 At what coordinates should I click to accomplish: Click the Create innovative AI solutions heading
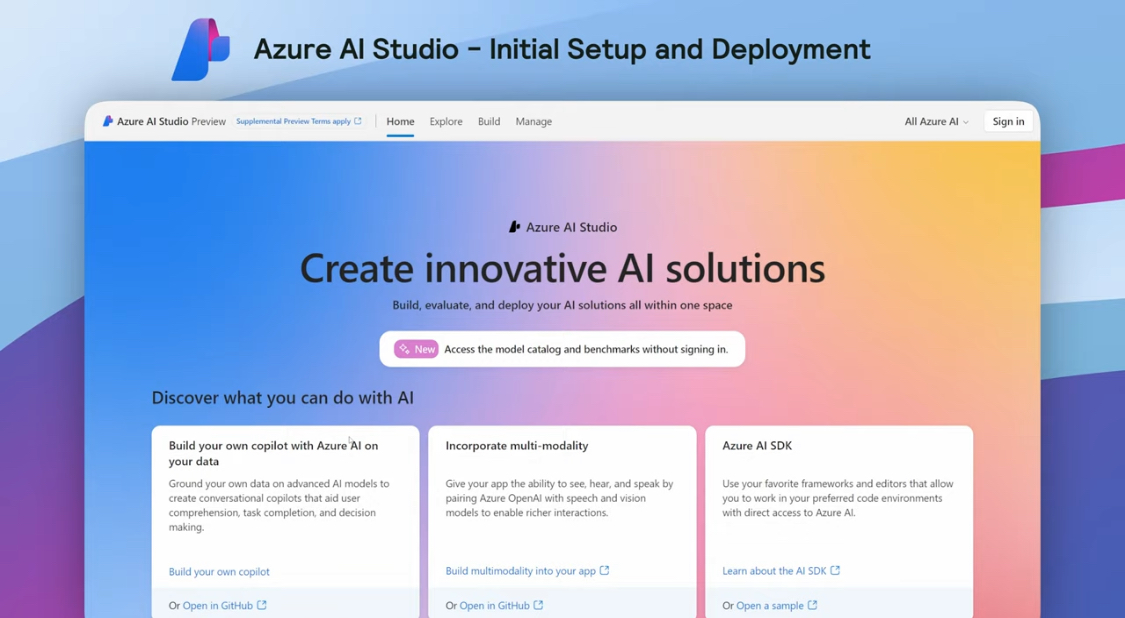562,268
